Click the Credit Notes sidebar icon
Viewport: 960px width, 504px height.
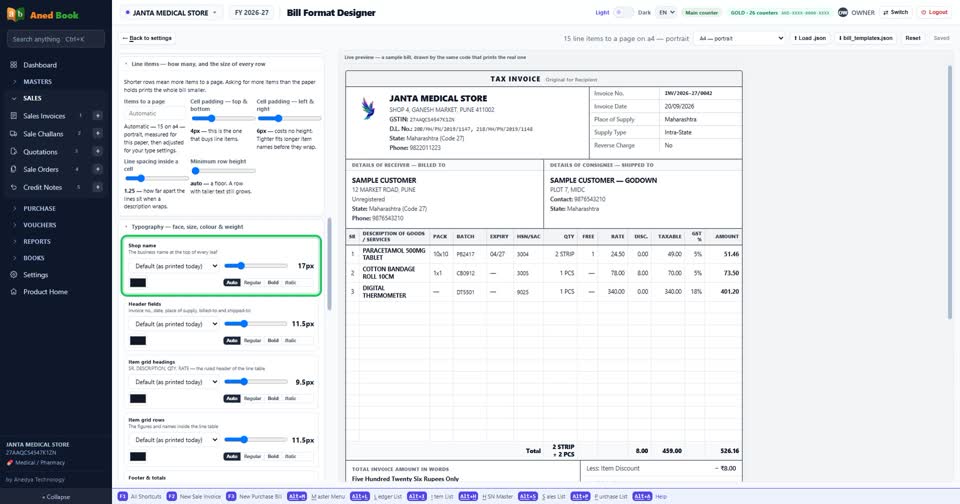point(13,187)
